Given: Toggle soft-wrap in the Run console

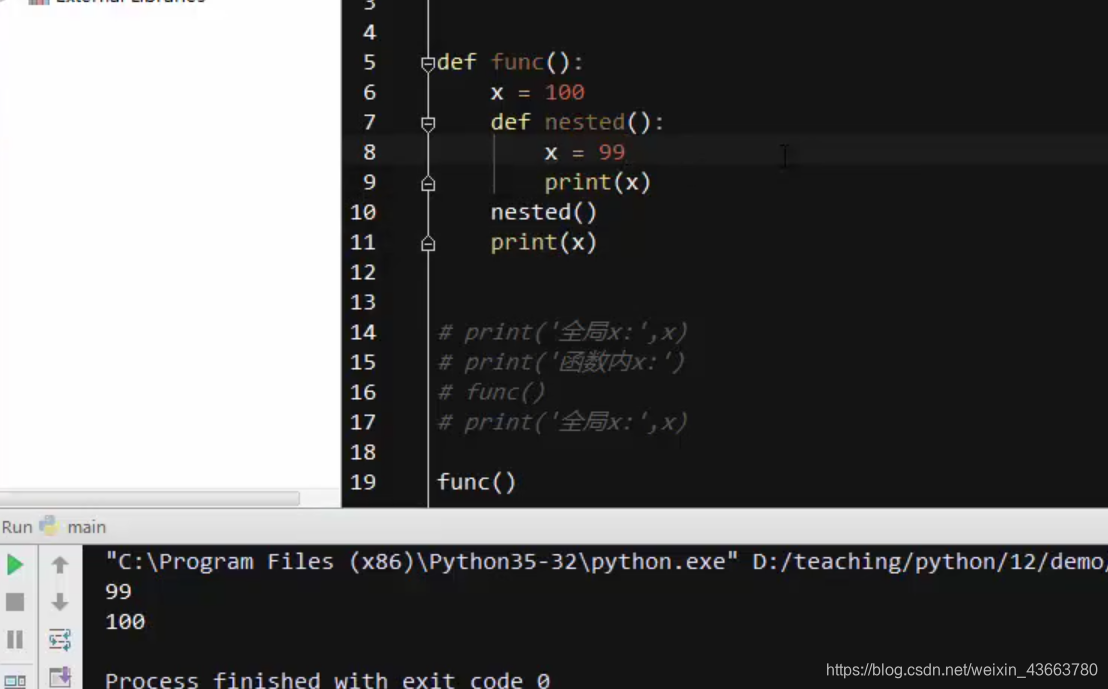Looking at the screenshot, I should pyautogui.click(x=60, y=640).
